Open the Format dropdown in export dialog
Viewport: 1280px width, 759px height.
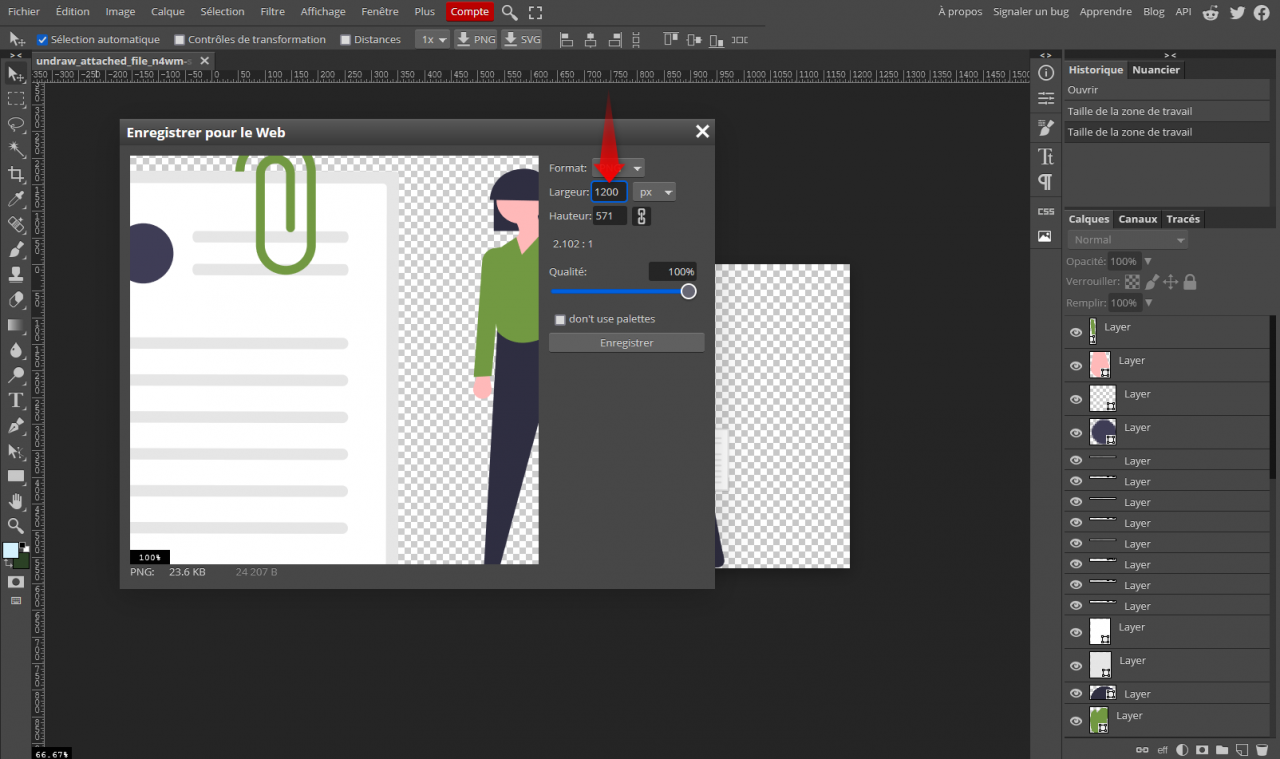coord(619,168)
